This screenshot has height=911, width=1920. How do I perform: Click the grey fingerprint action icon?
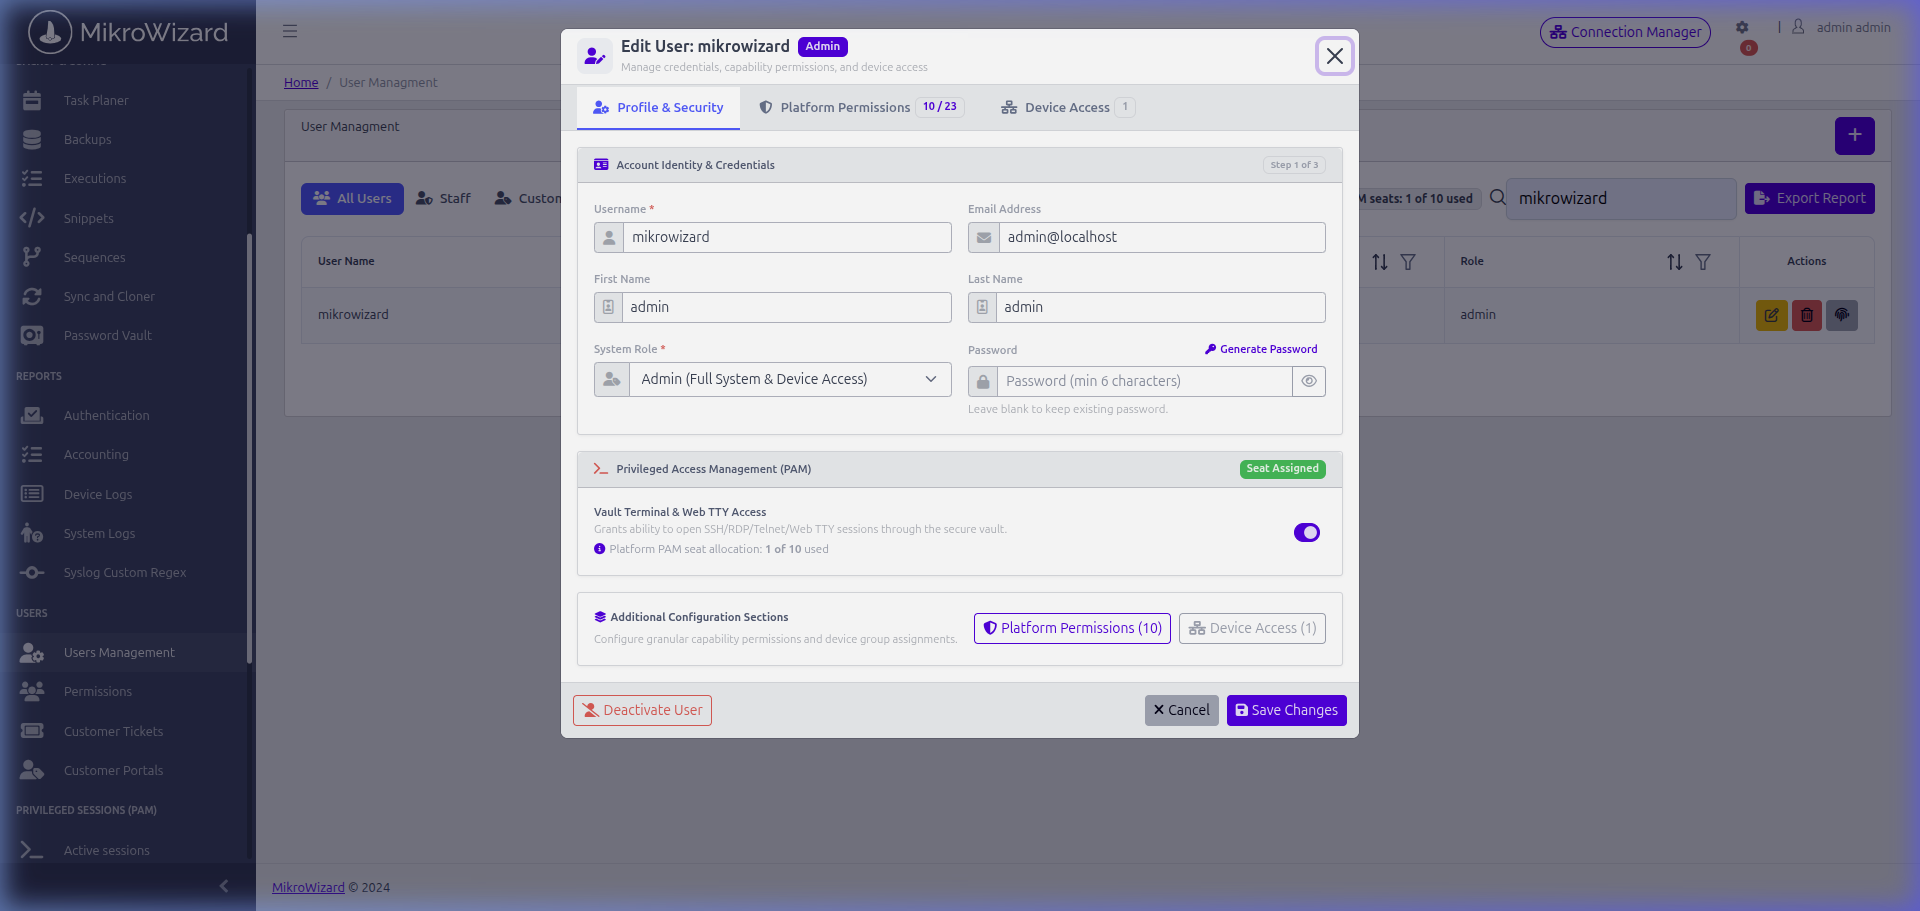click(x=1842, y=315)
